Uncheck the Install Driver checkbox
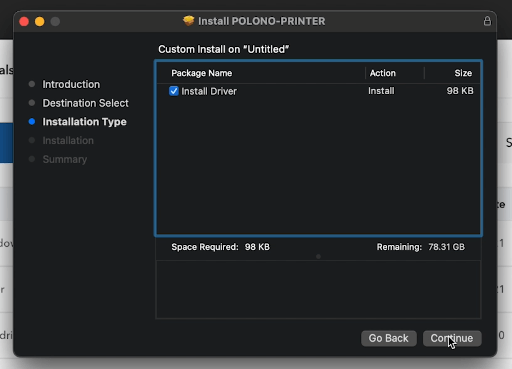 174,91
